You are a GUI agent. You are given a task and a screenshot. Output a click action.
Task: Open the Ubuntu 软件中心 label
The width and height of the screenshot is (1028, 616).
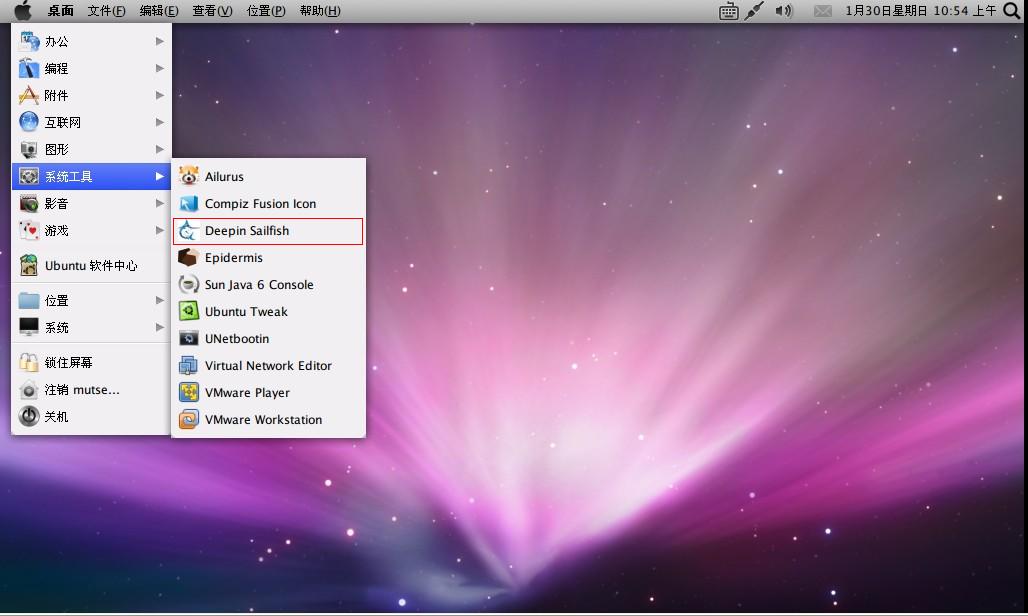[x=91, y=265]
